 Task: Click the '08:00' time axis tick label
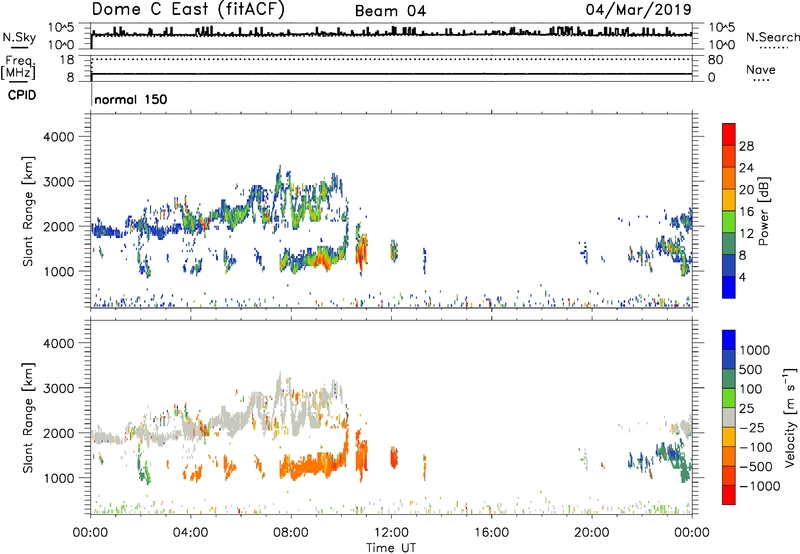coord(291,533)
